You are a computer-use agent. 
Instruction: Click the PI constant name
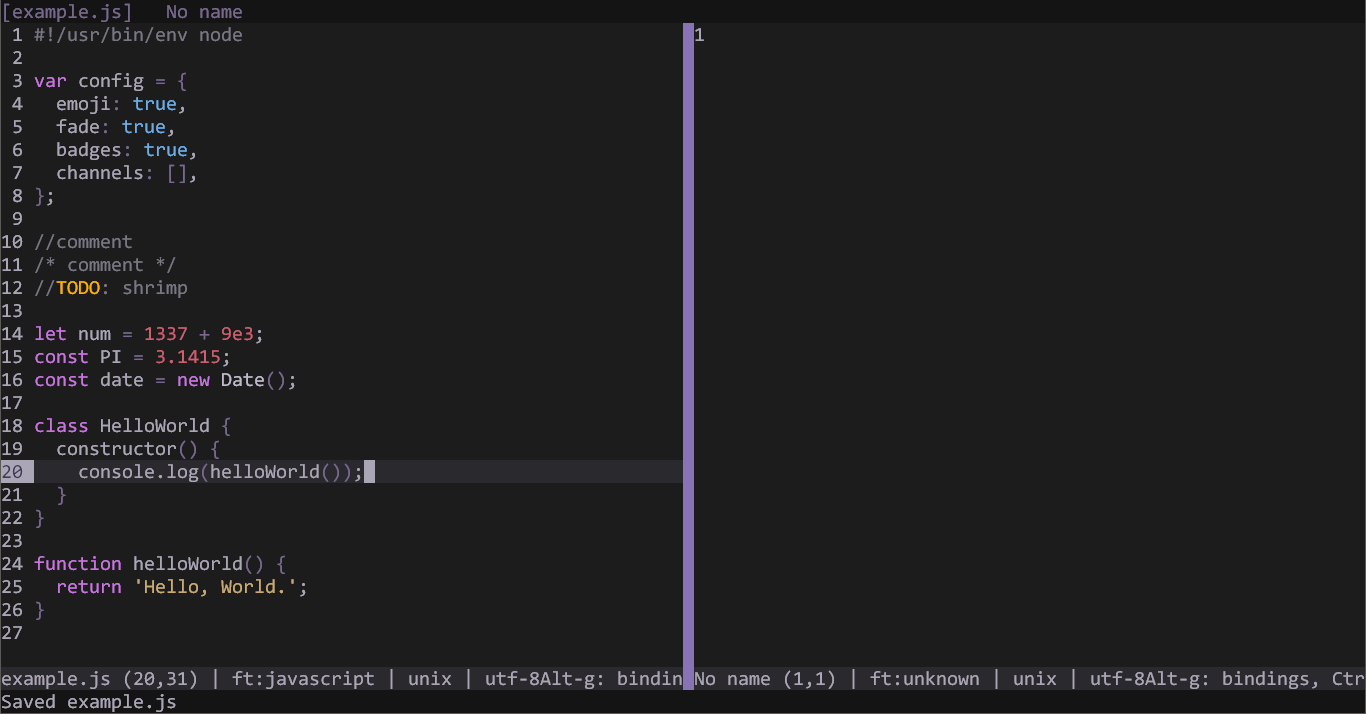click(x=111, y=357)
